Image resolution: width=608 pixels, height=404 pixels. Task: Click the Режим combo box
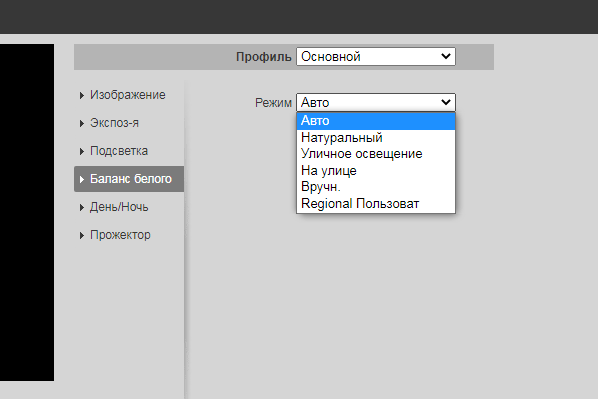point(375,102)
